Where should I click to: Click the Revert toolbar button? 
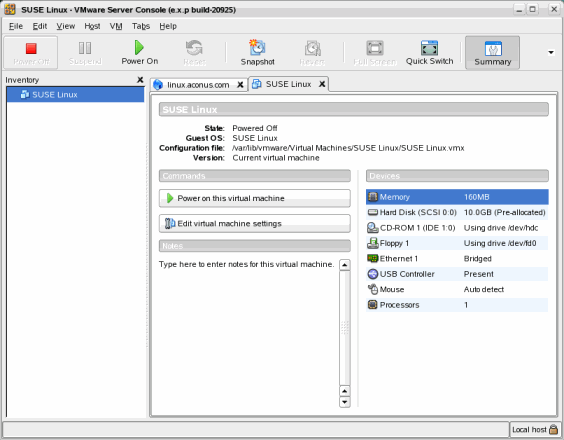coord(312,53)
